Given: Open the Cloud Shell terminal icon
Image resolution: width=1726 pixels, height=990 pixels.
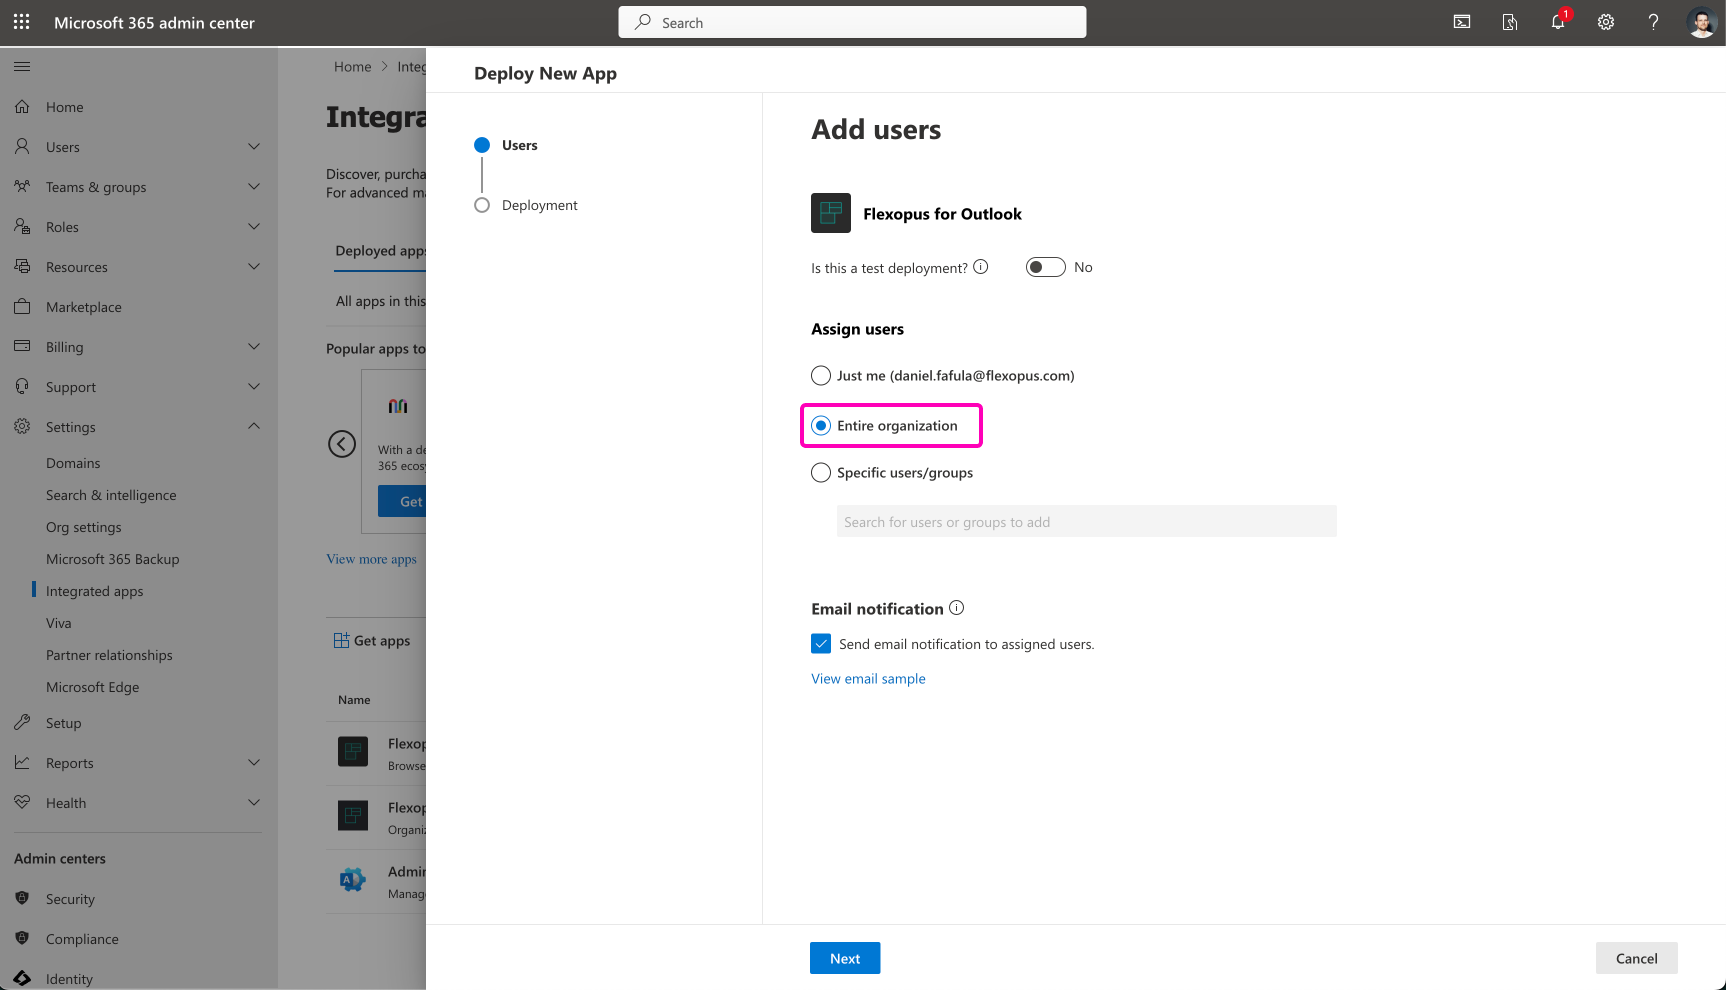Looking at the screenshot, I should 1462,22.
